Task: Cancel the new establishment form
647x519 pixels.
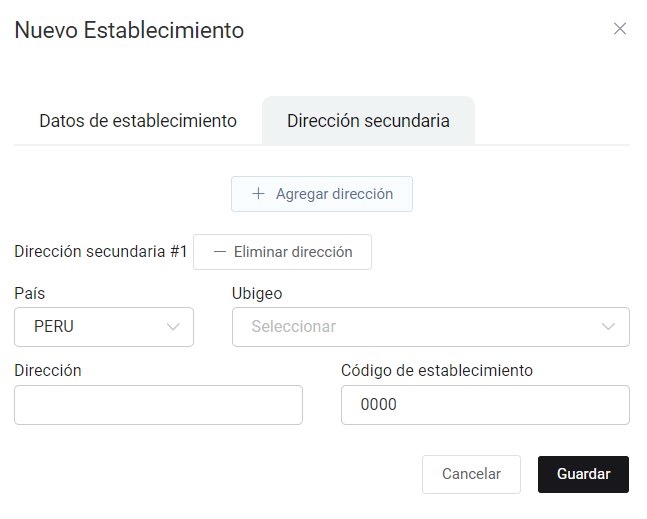Action: coord(471,474)
